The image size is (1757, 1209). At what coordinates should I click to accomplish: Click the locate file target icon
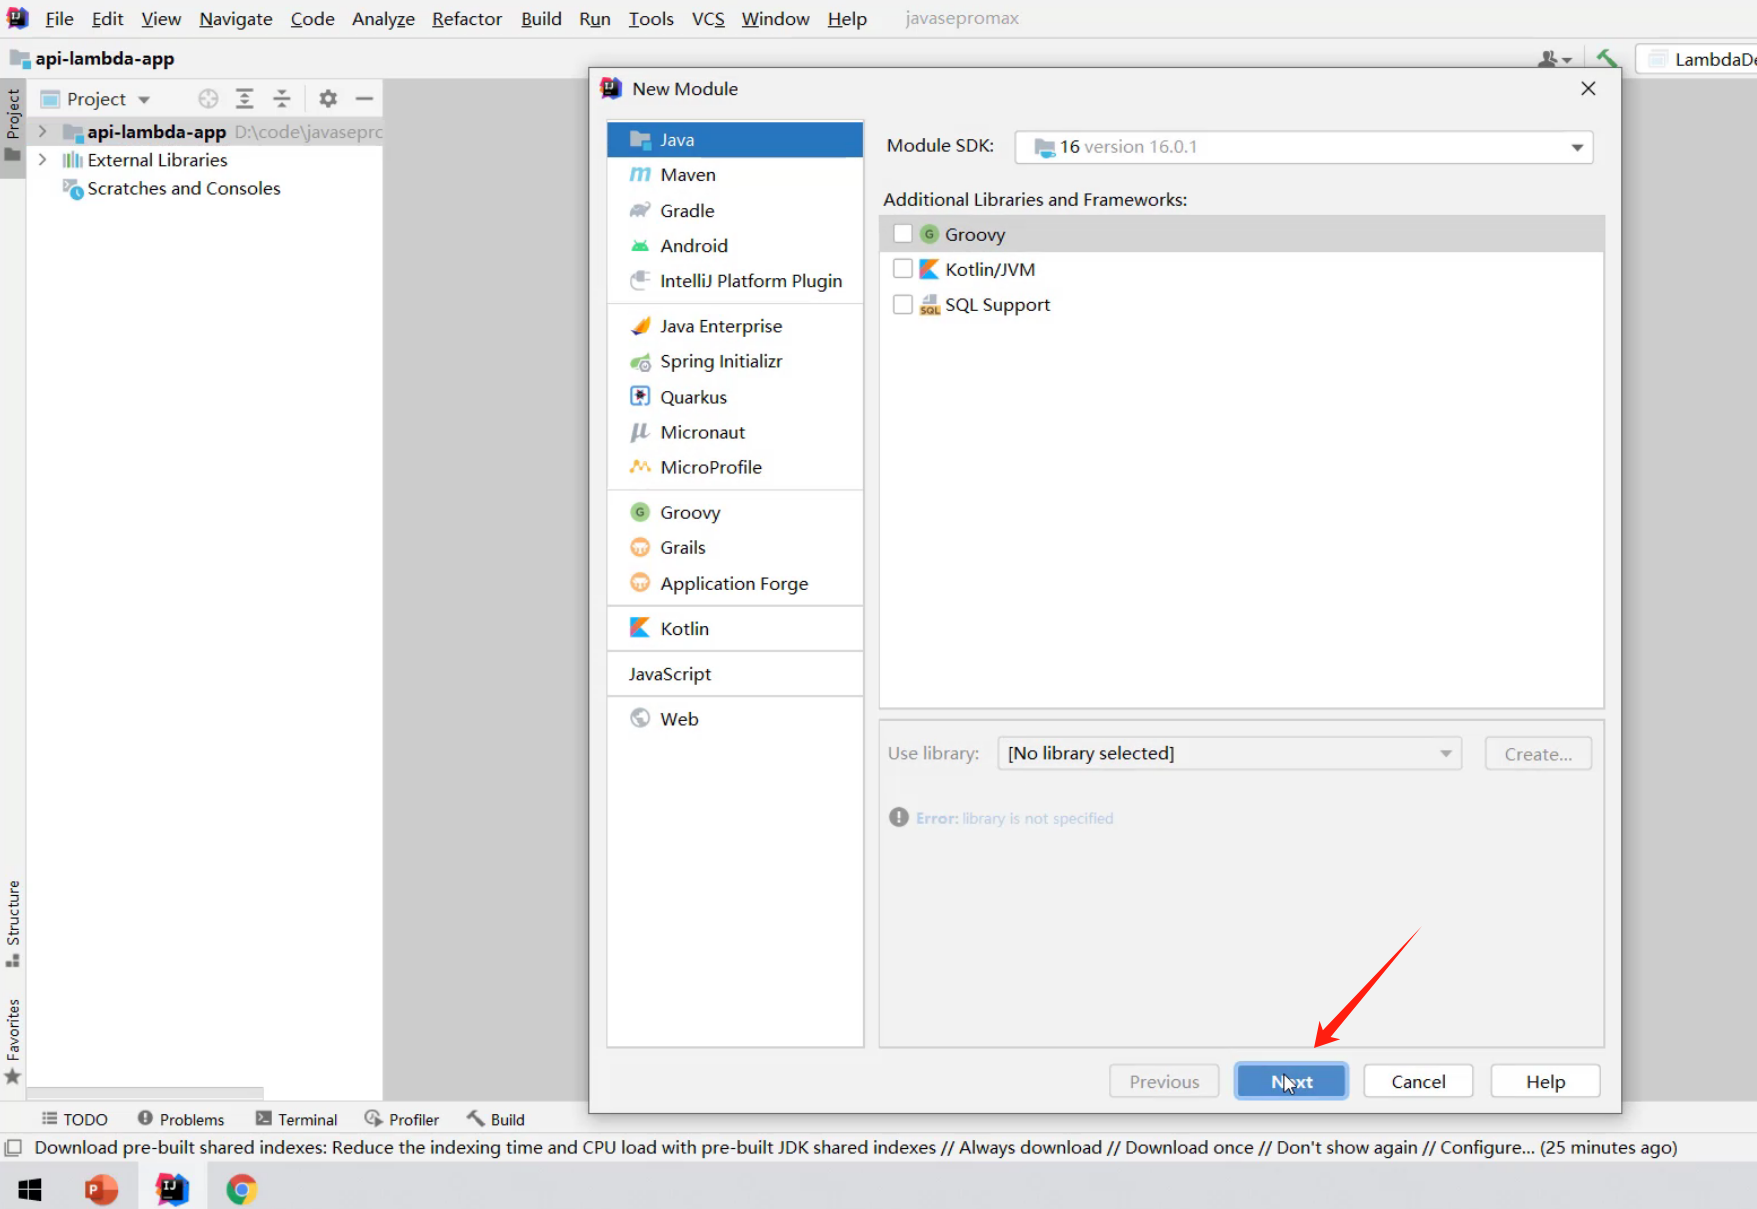(x=208, y=99)
